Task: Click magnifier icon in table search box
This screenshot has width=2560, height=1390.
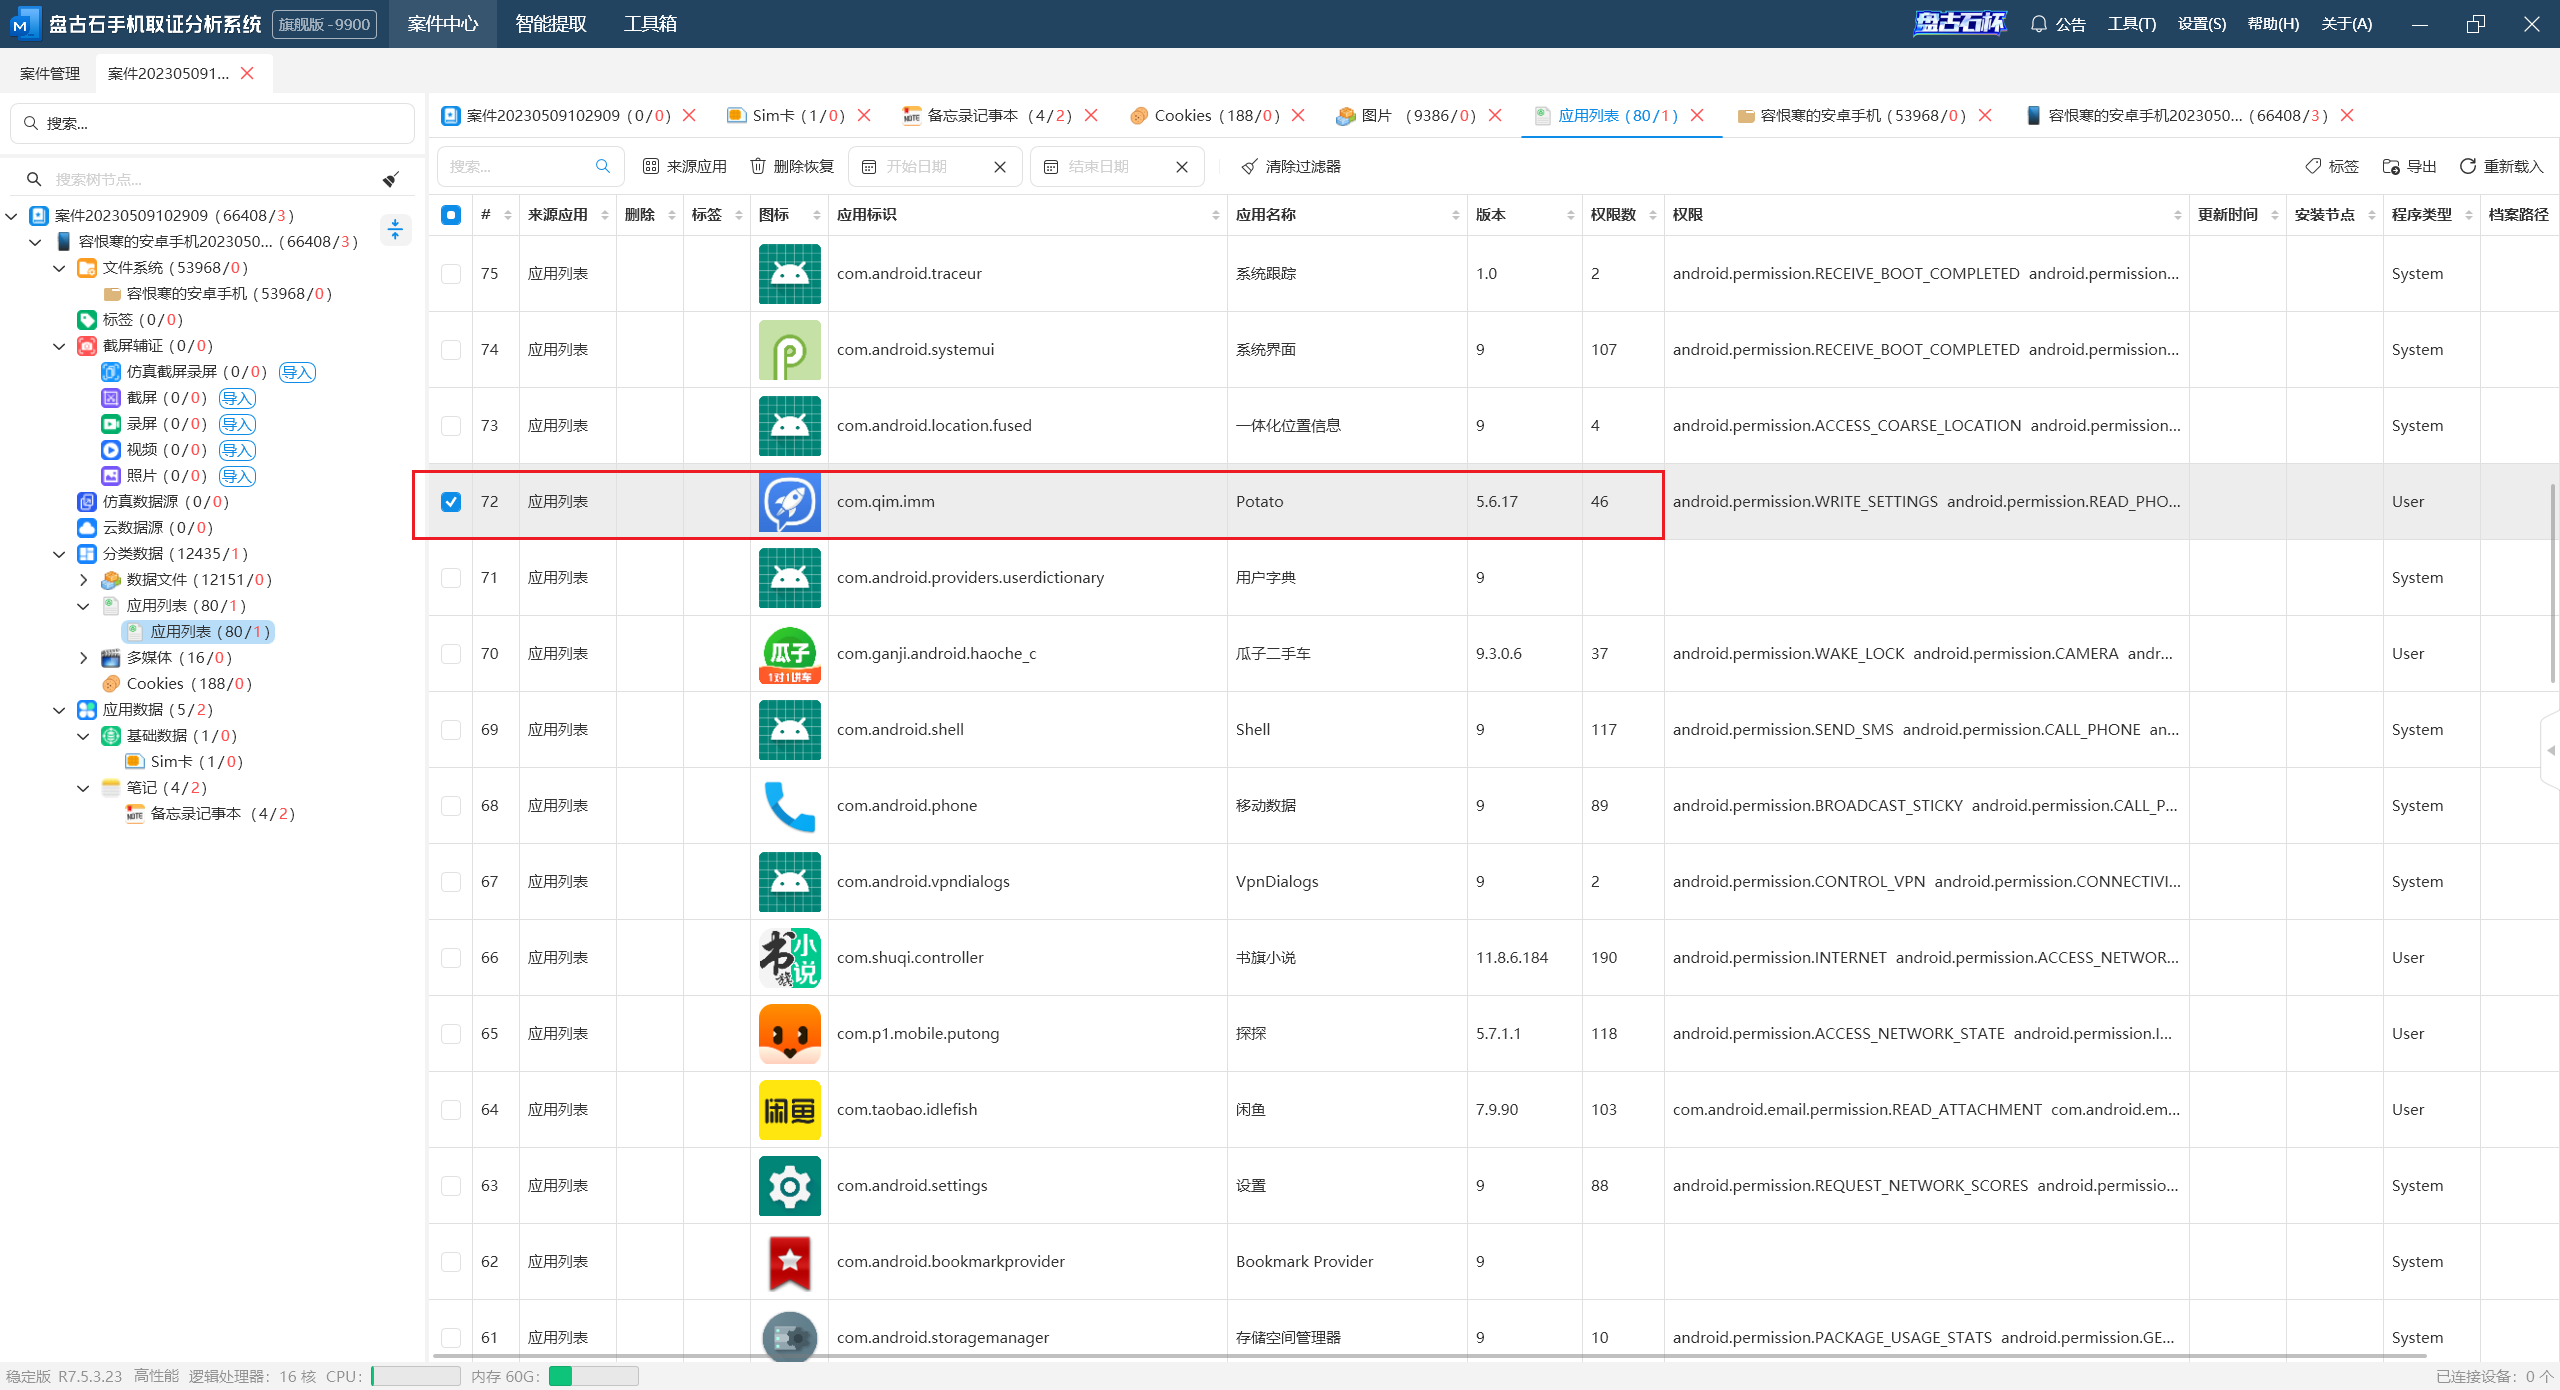Action: click(x=603, y=166)
